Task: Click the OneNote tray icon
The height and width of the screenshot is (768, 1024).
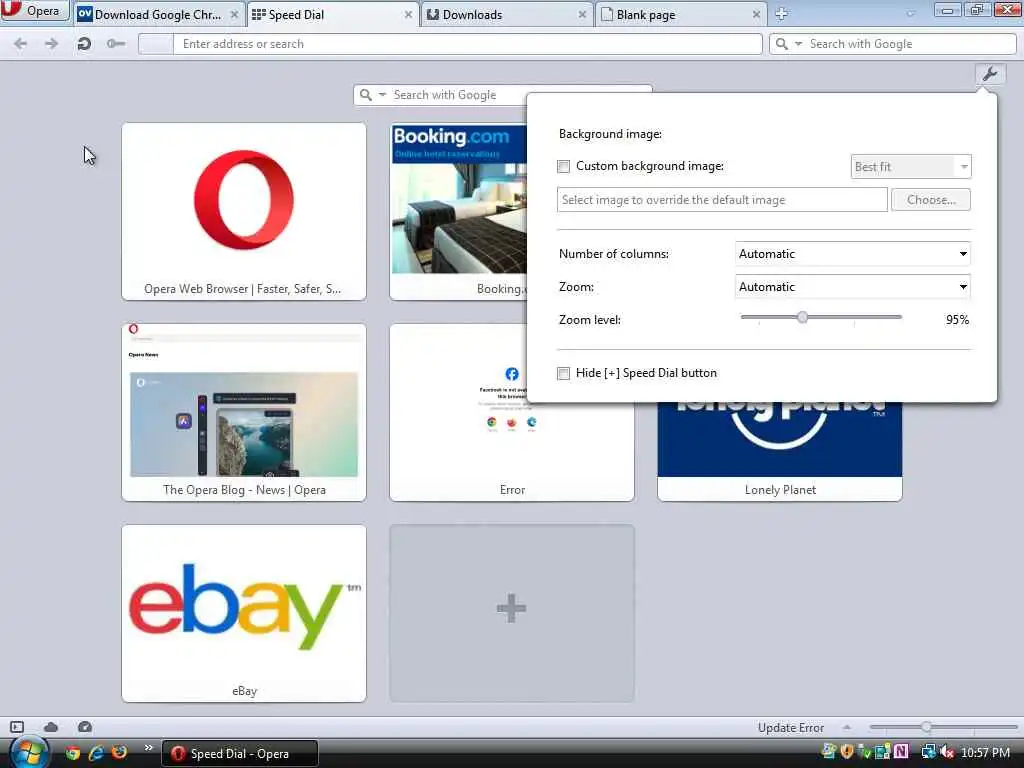Action: pyautogui.click(x=901, y=752)
